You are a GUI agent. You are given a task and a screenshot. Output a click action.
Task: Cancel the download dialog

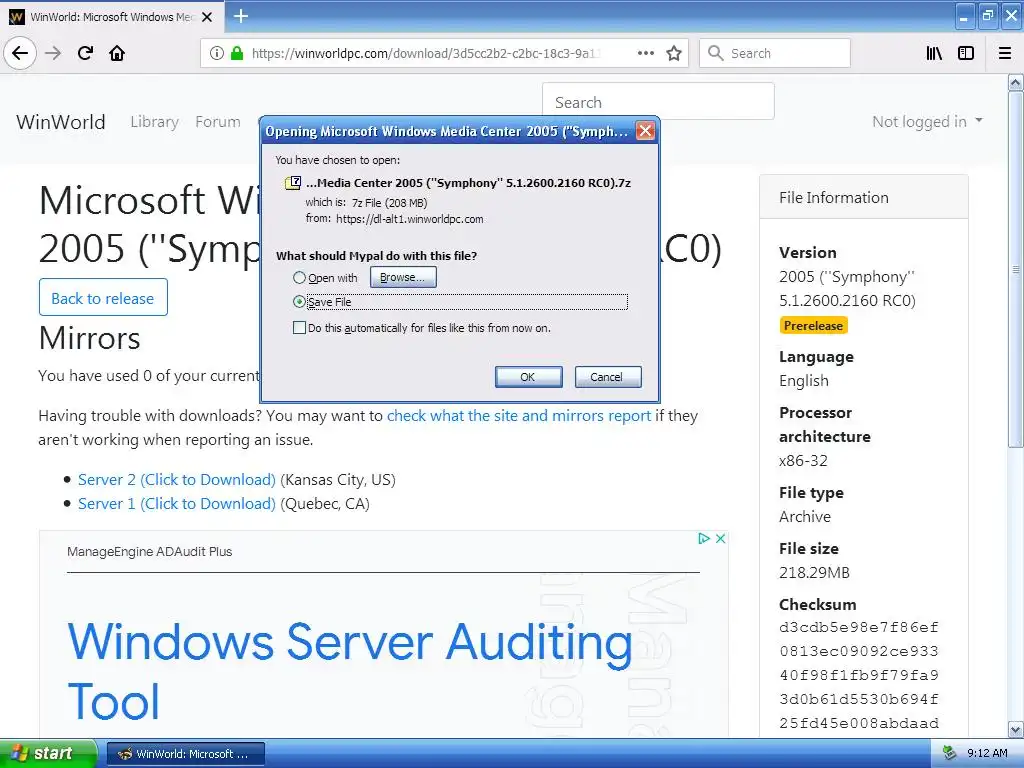click(x=607, y=377)
